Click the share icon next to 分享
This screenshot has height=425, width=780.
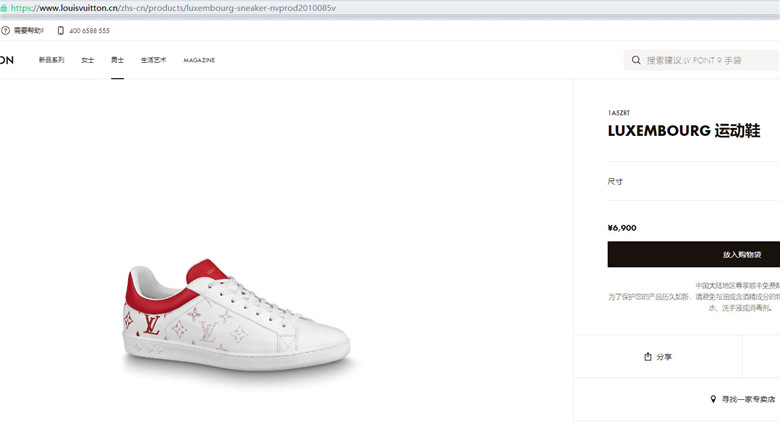(648, 356)
